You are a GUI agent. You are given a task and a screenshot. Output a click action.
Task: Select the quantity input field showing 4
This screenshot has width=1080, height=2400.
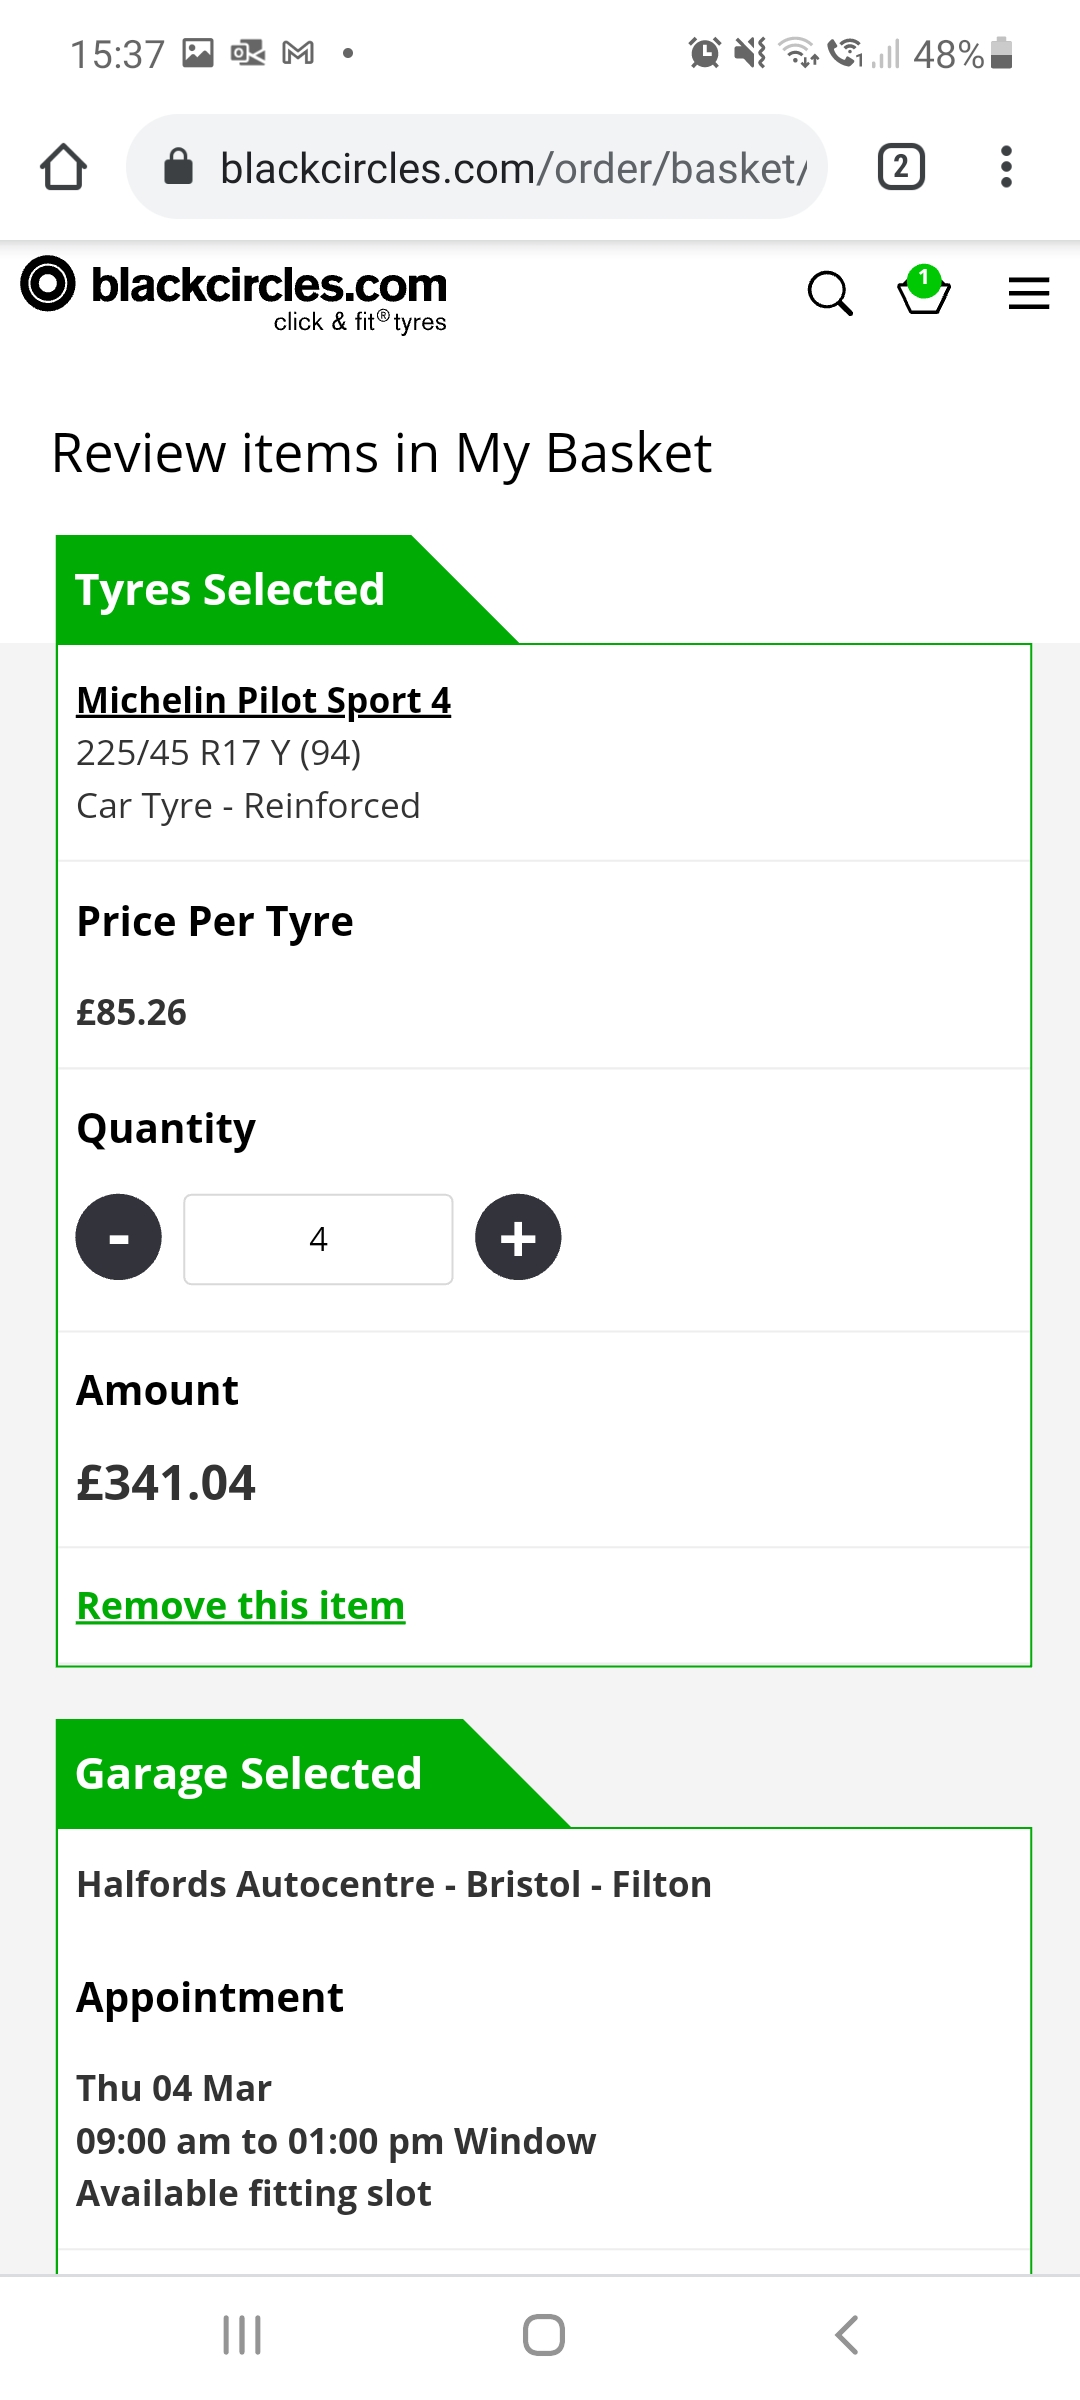pos(318,1239)
